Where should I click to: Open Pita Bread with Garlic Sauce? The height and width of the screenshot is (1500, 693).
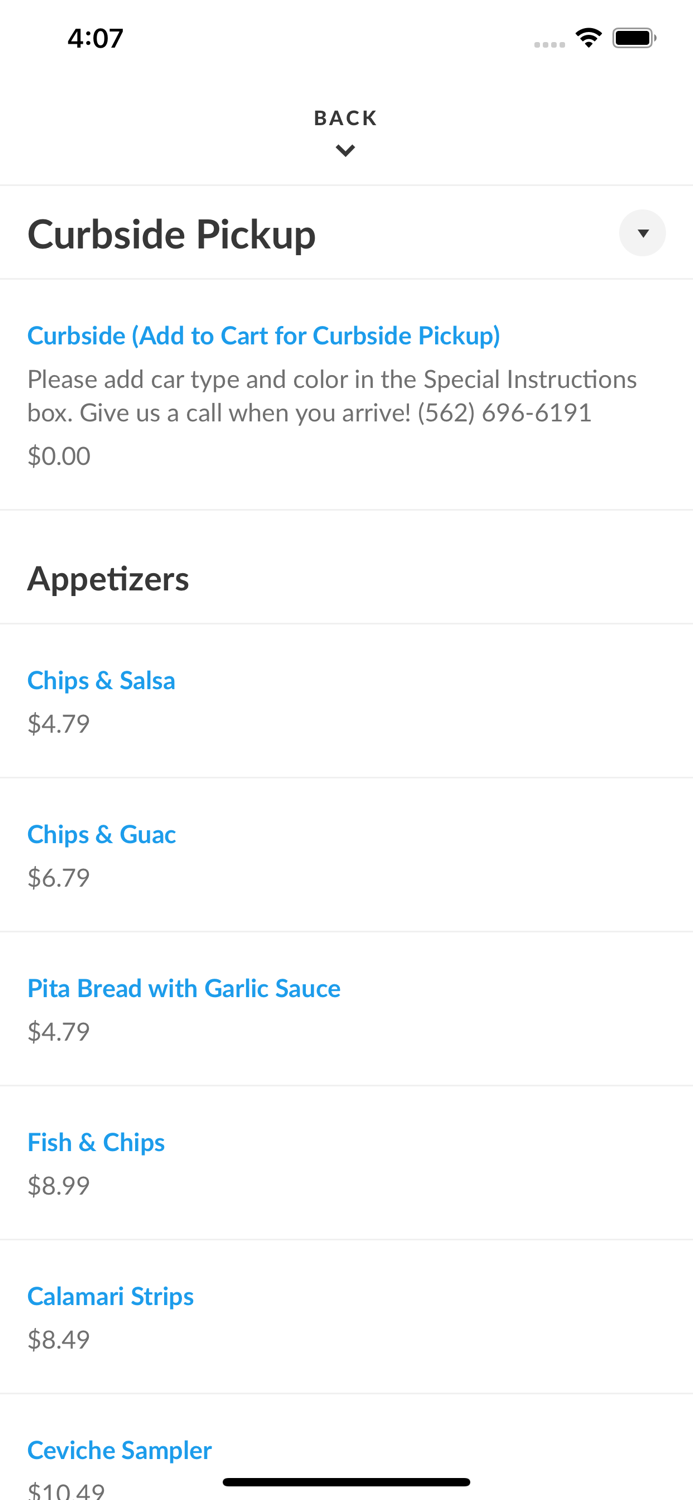184,988
